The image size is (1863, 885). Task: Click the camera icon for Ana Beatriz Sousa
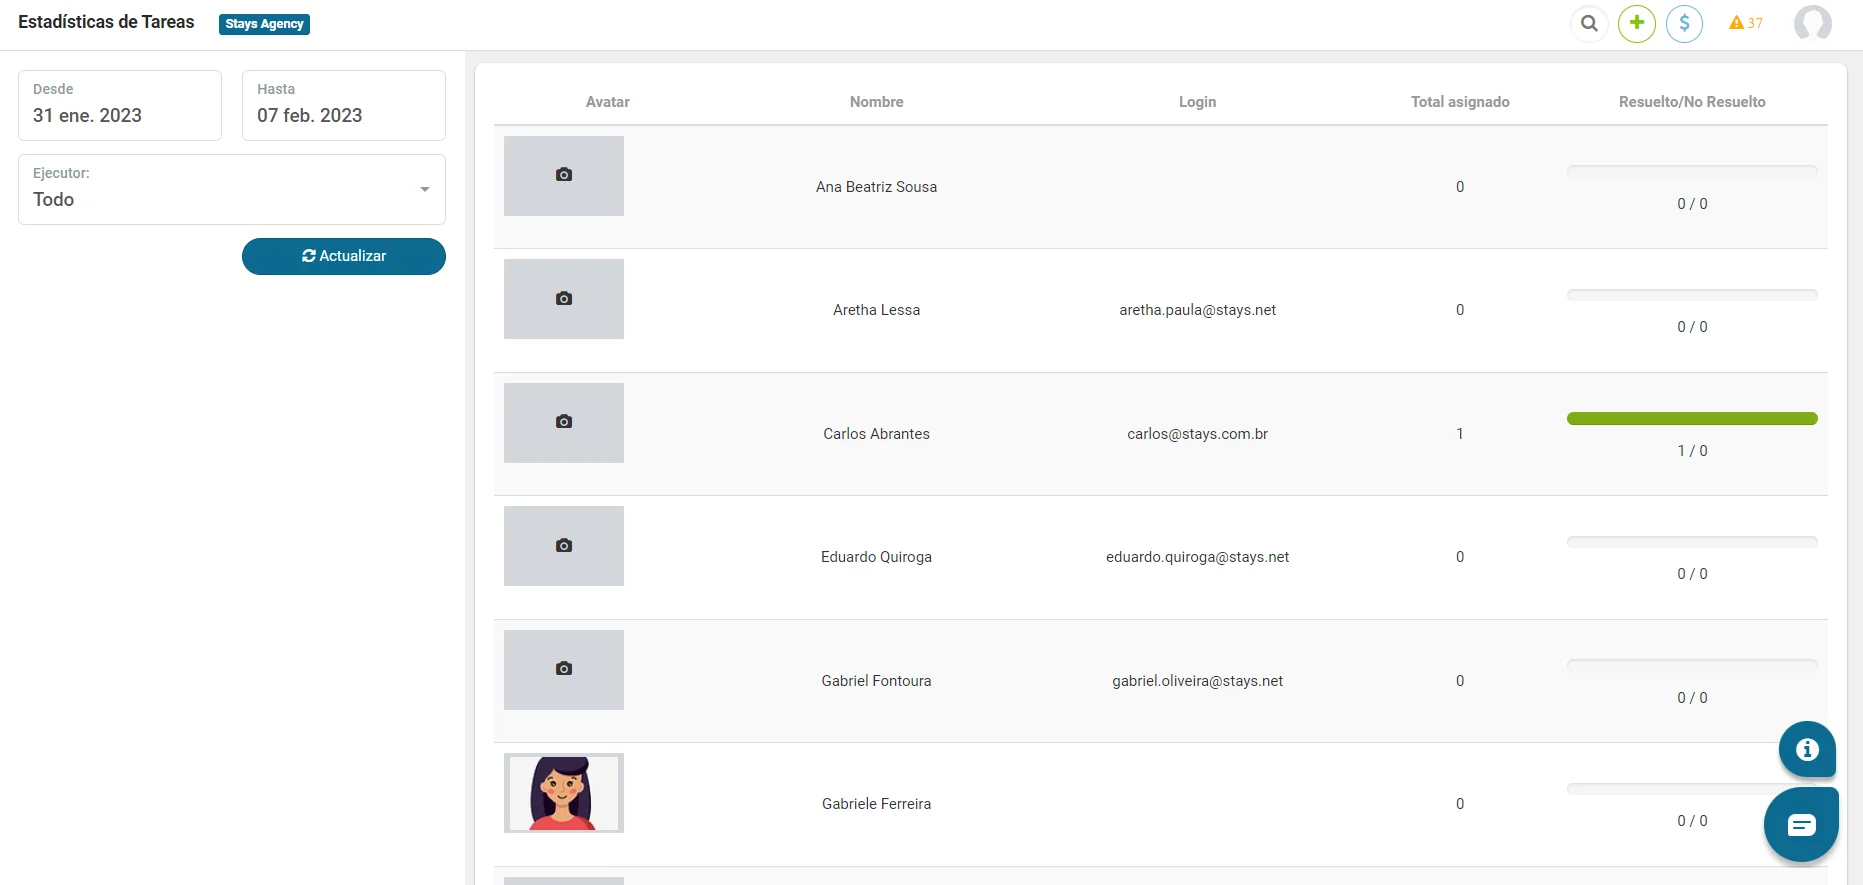coord(564,175)
